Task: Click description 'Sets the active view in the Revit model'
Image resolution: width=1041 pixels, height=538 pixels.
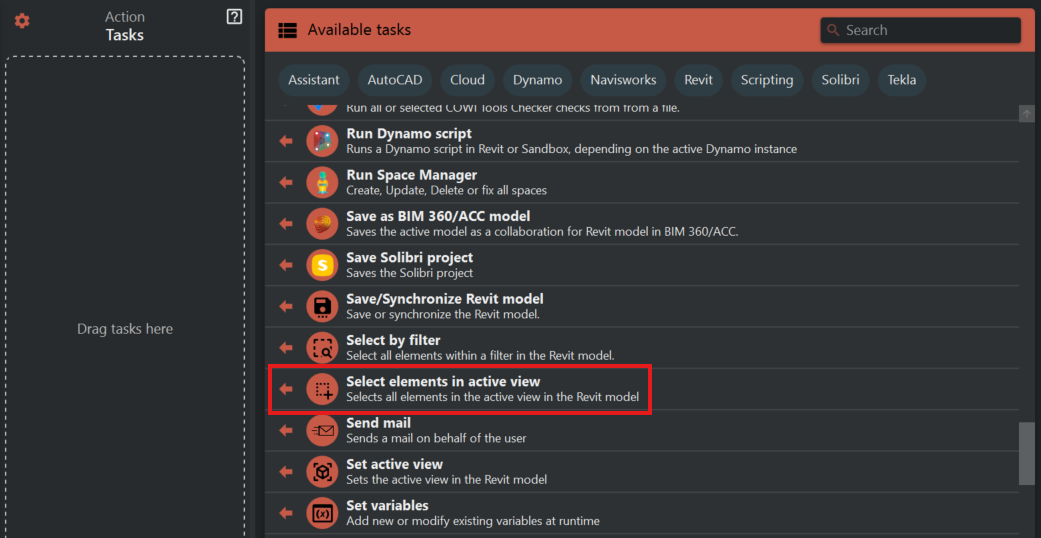Action: [x=447, y=480]
